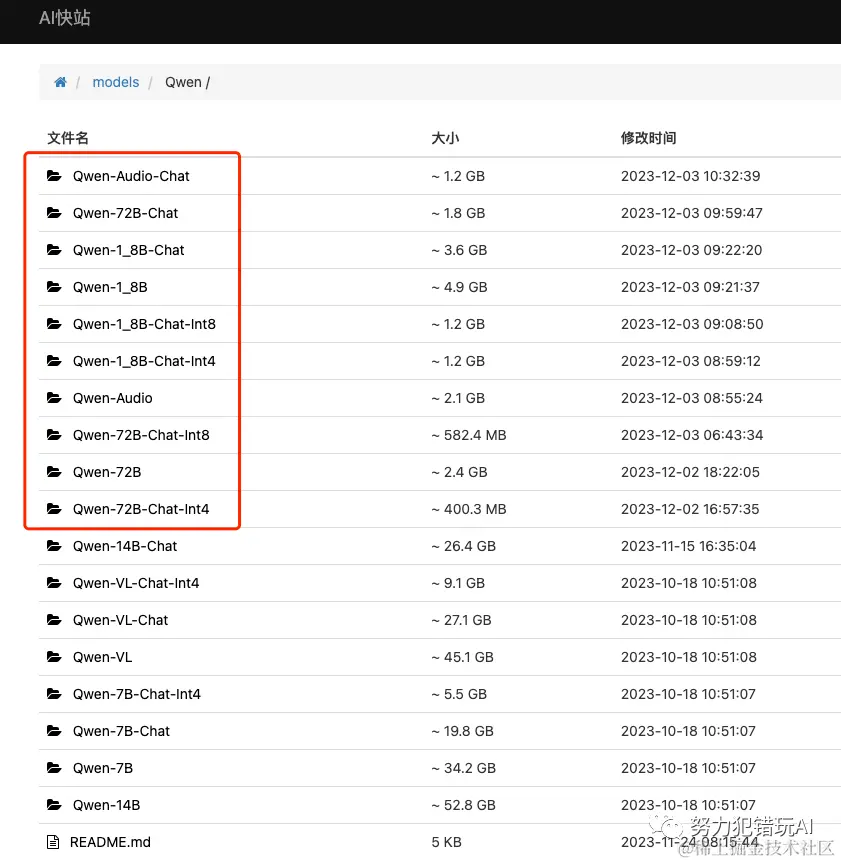
Task: Open the Qwen-1_8B-Chat-Int8 folder link
Action: point(144,323)
